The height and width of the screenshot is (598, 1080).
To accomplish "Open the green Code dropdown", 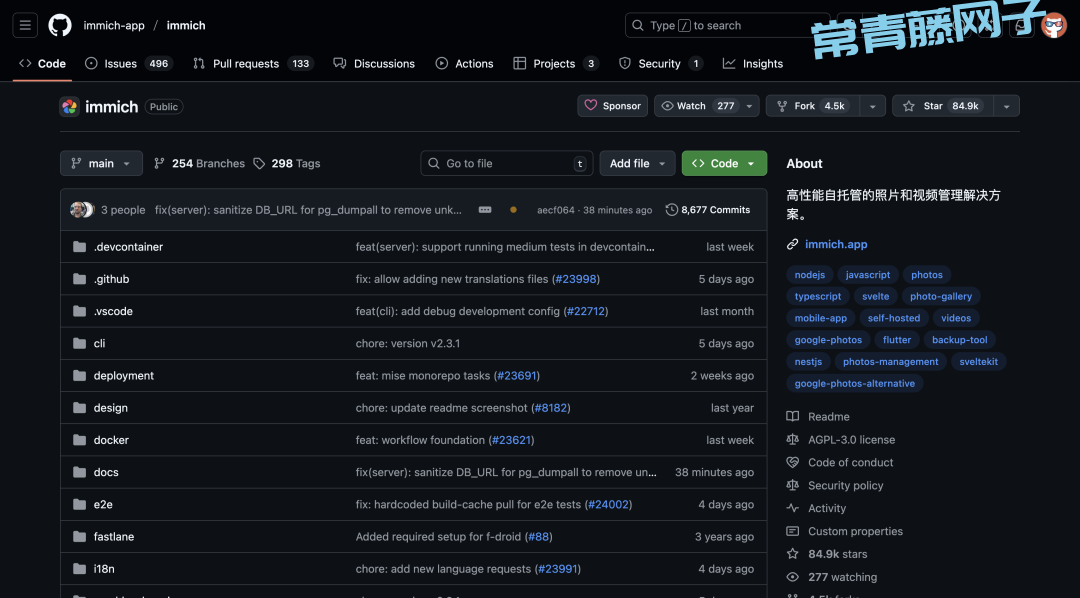I will click(x=724, y=164).
